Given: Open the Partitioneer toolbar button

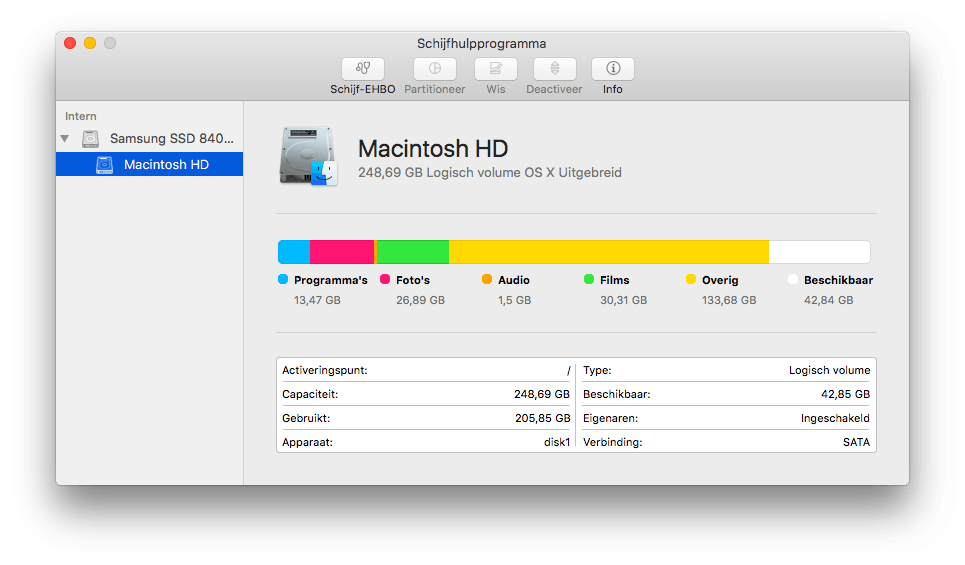Looking at the screenshot, I should coord(434,69).
